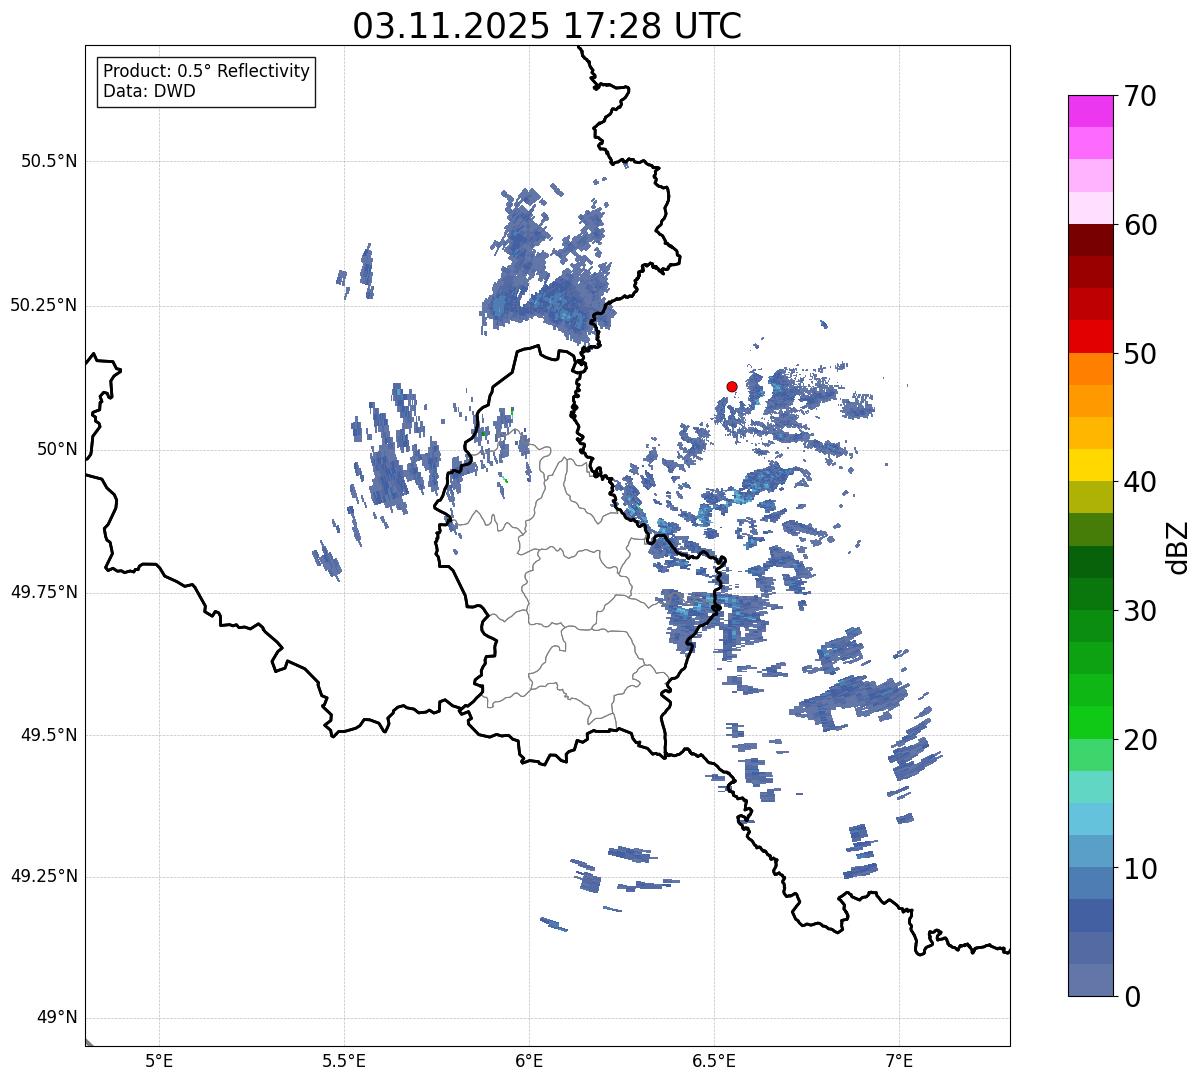Click the bright green colorbar swatch above 20
1202x1081 pixels.
coord(1091,722)
